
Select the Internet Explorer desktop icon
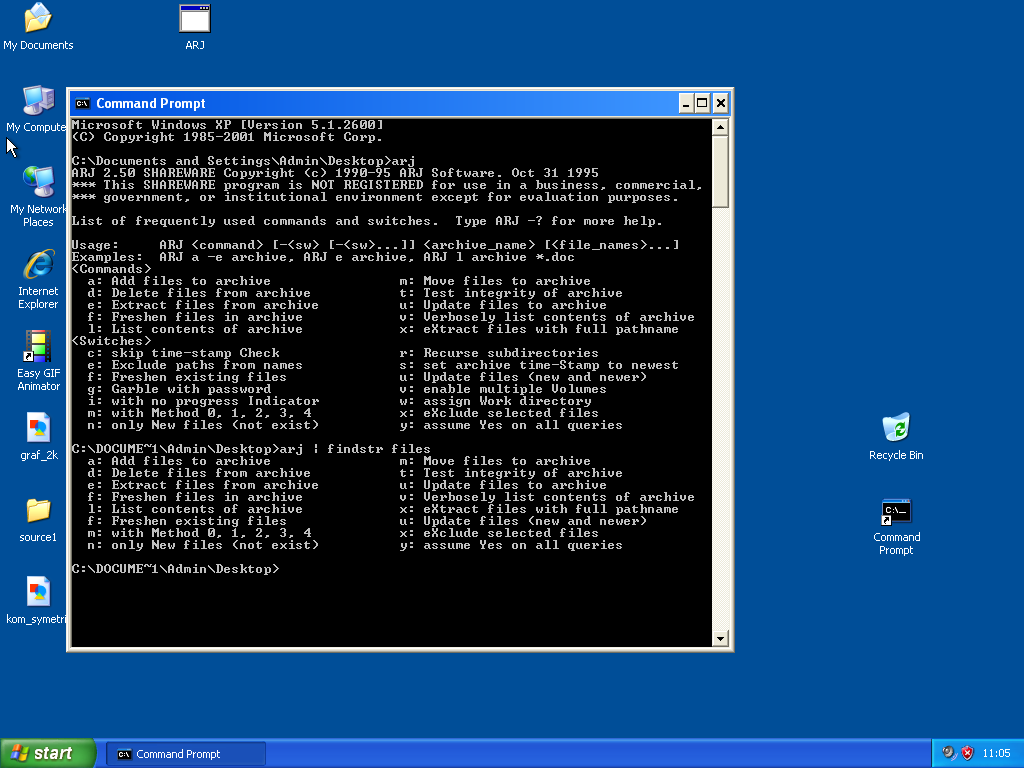[x=38, y=279]
